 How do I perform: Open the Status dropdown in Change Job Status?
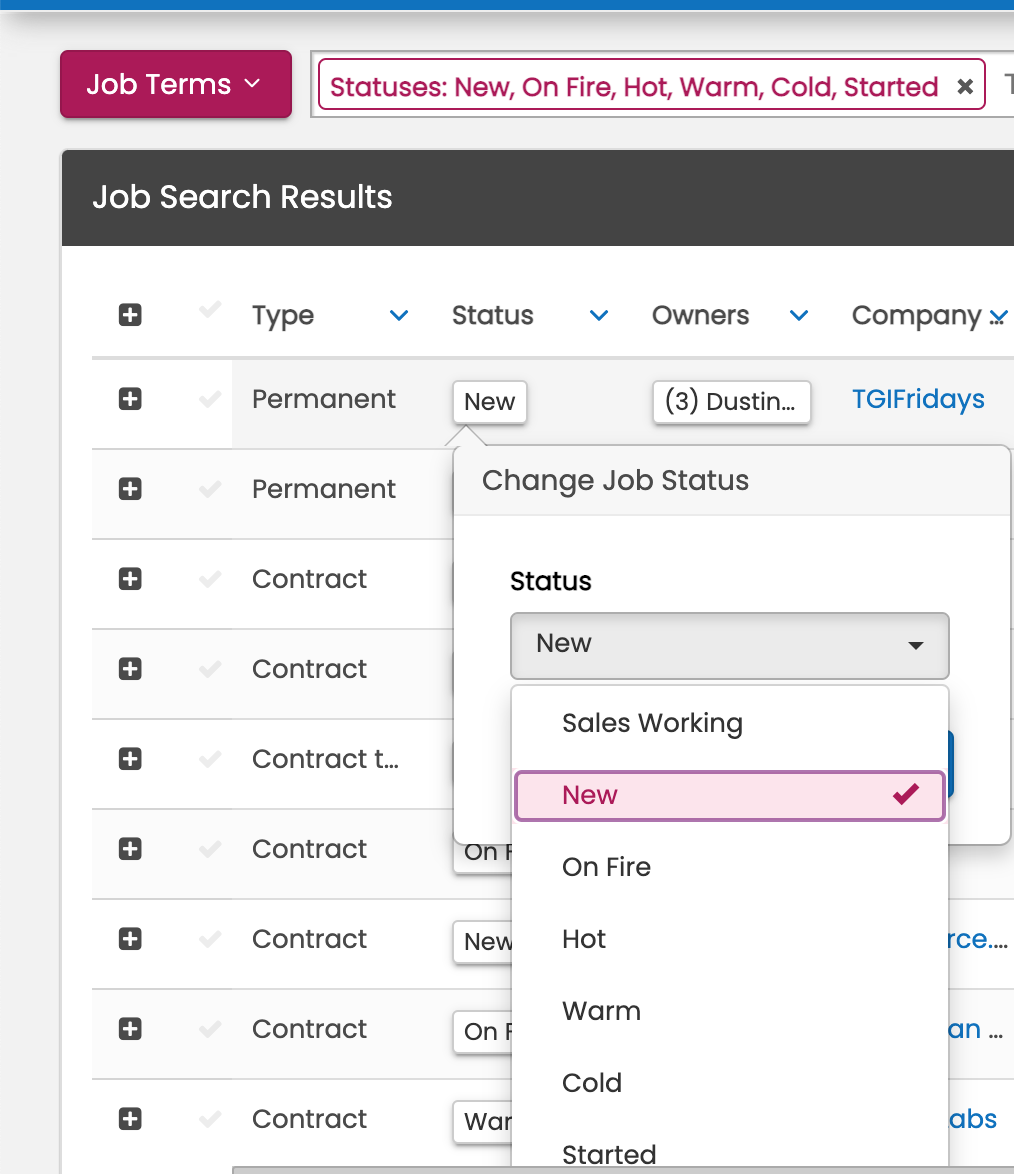[729, 645]
